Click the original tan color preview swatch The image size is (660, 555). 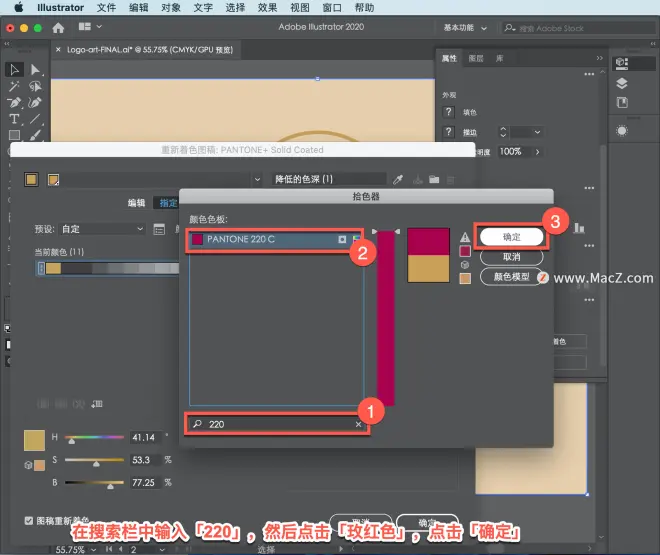(428, 268)
